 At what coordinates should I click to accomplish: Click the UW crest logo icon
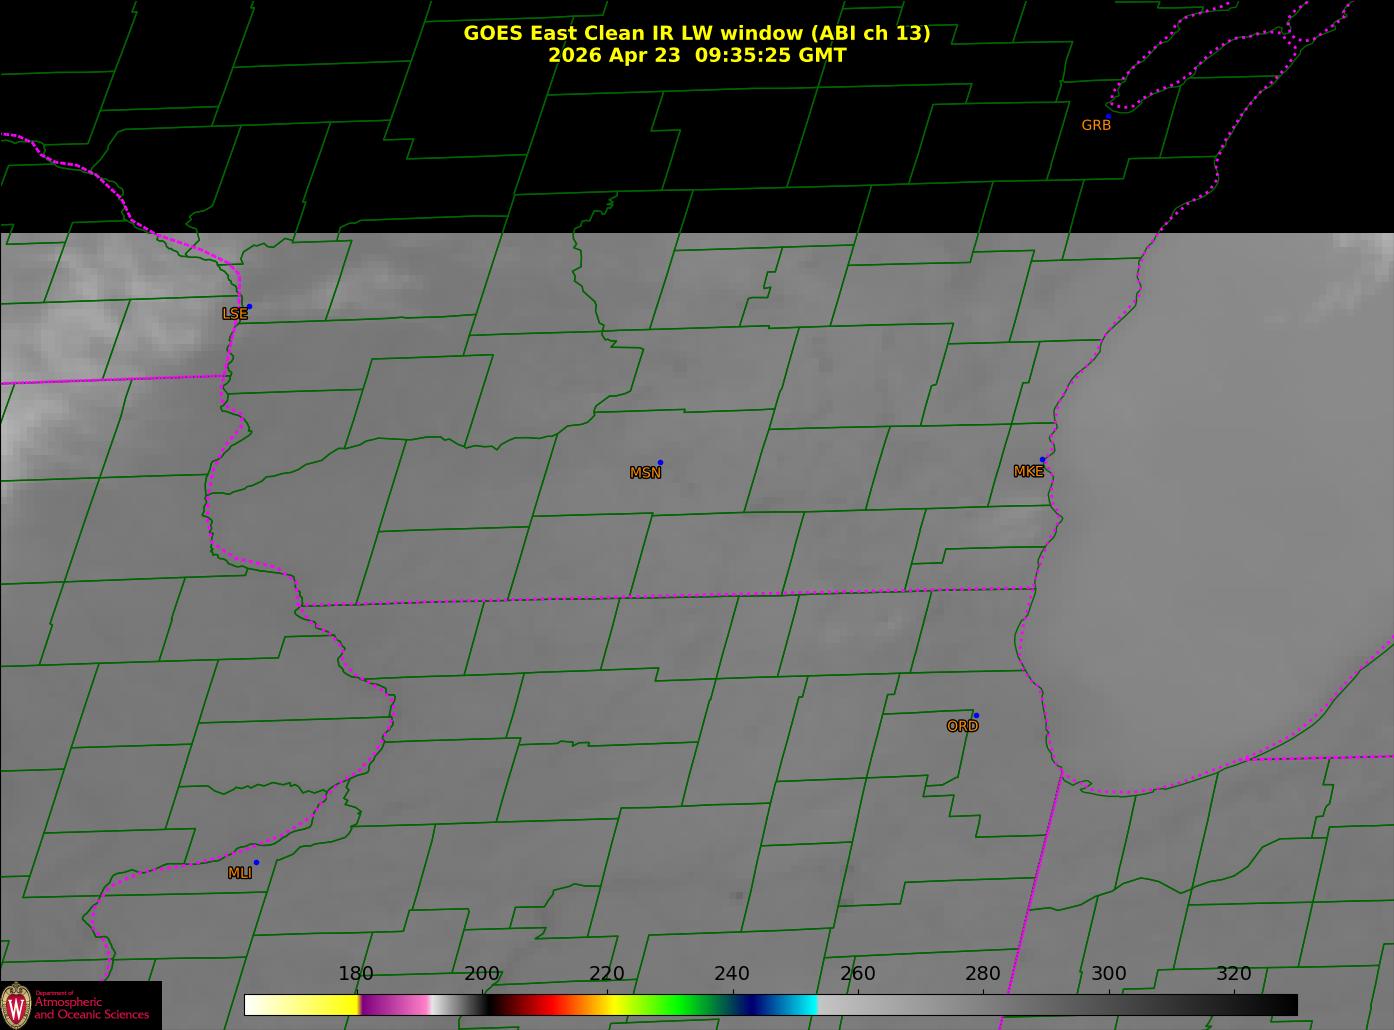point(16,1004)
